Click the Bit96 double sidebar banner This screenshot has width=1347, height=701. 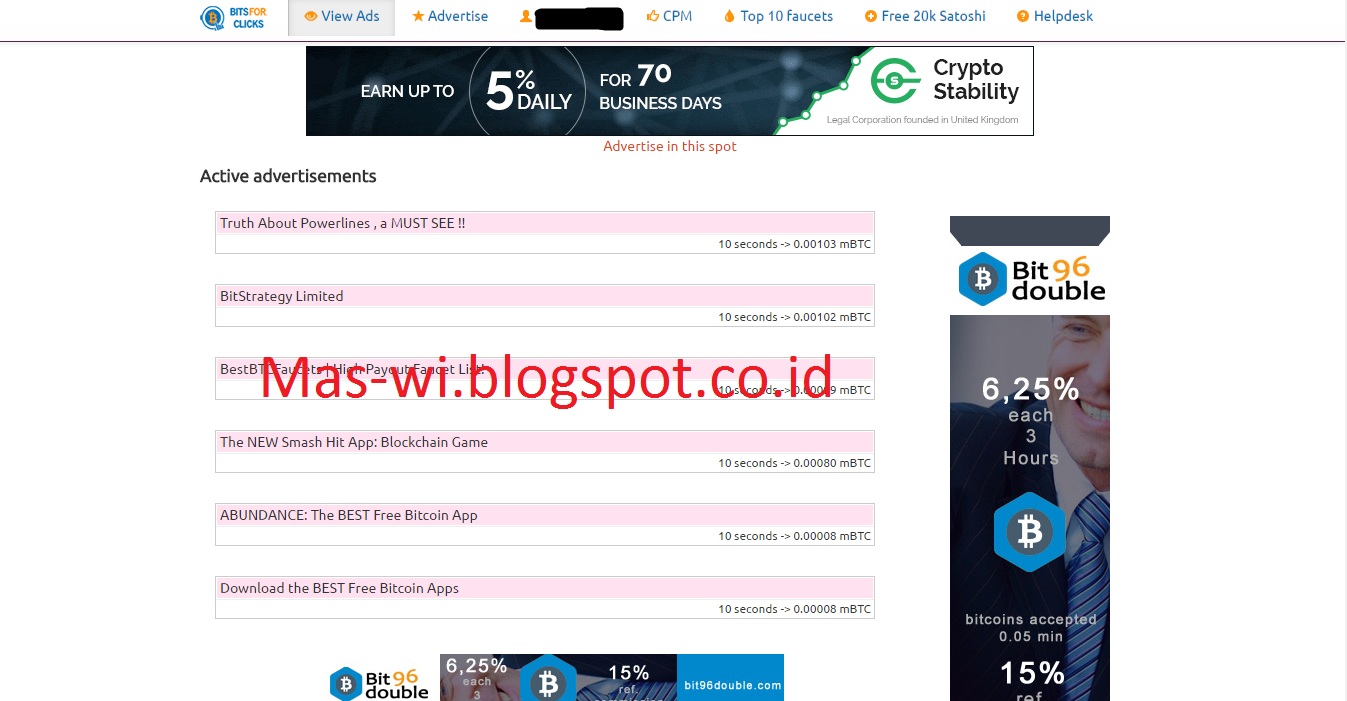[1030, 458]
